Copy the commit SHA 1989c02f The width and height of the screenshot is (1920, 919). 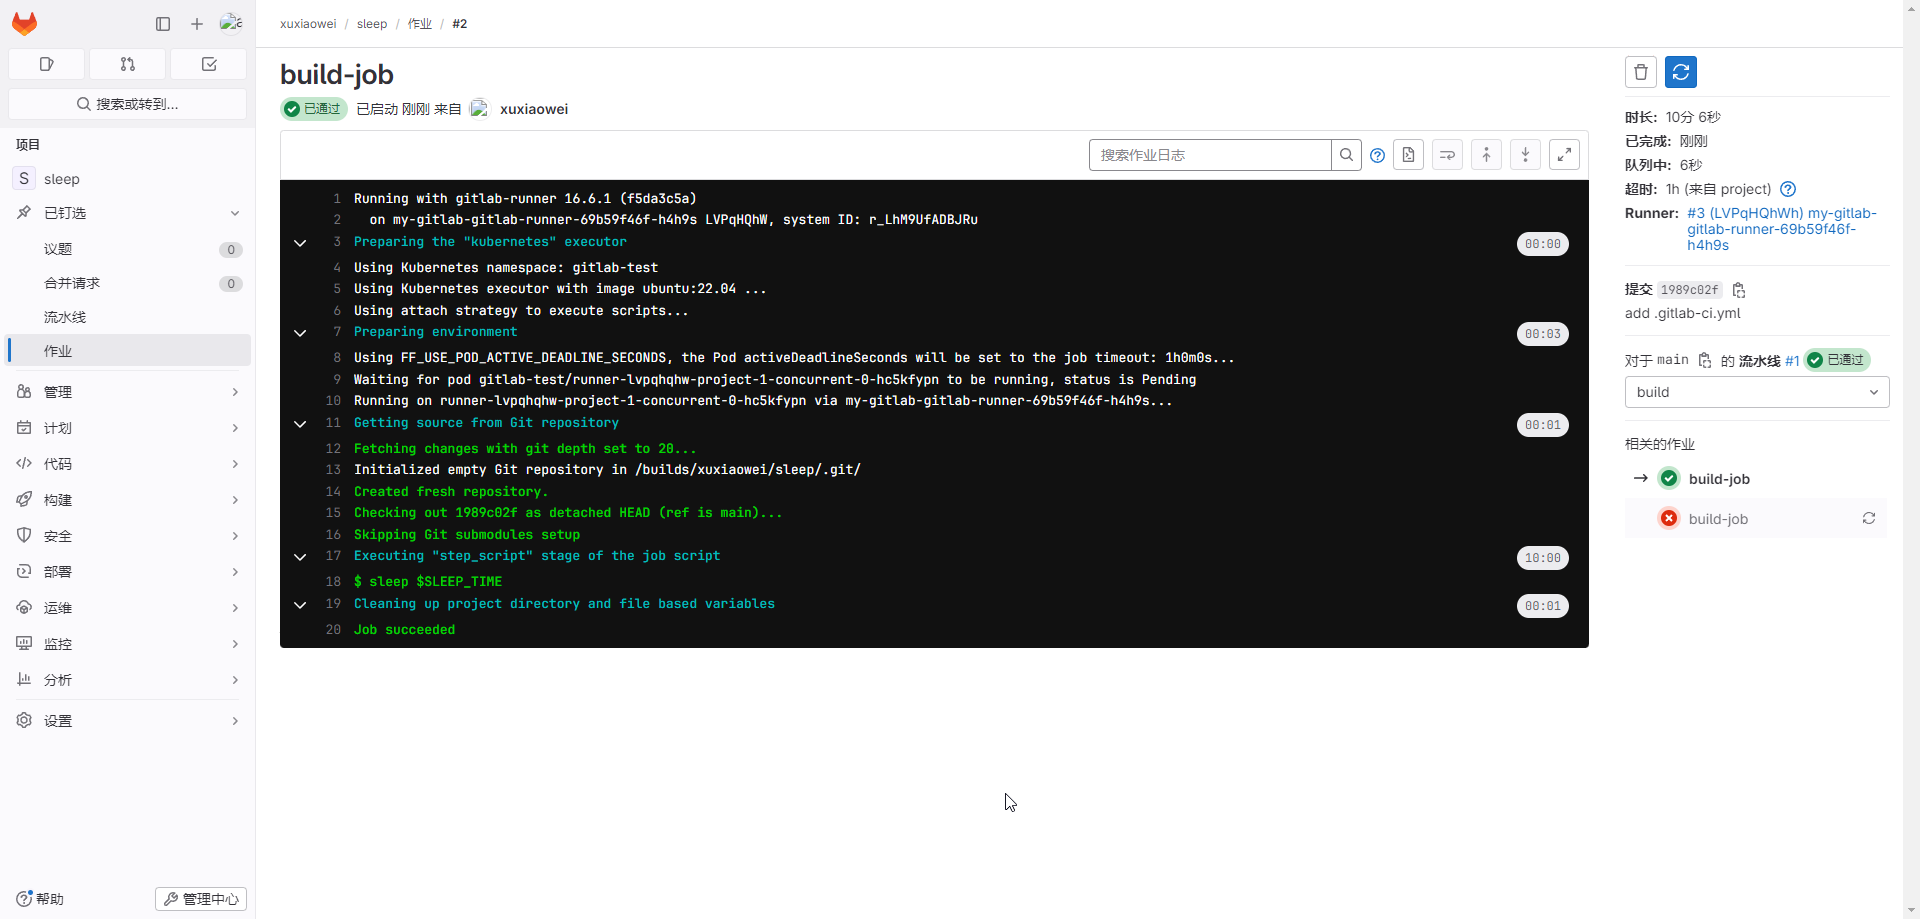coord(1739,290)
